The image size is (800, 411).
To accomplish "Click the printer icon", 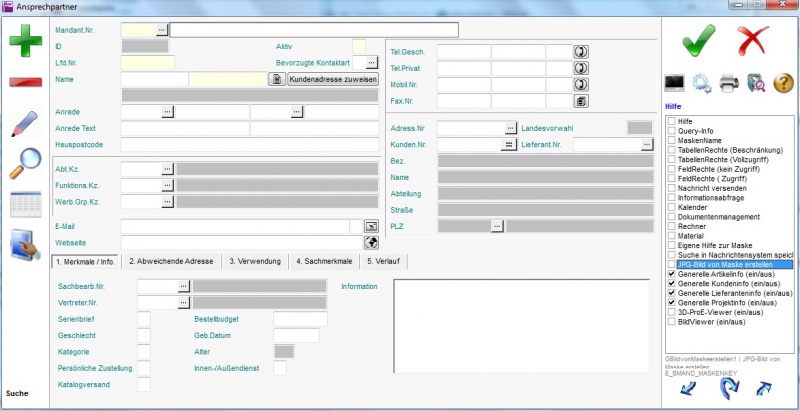I will 729,84.
